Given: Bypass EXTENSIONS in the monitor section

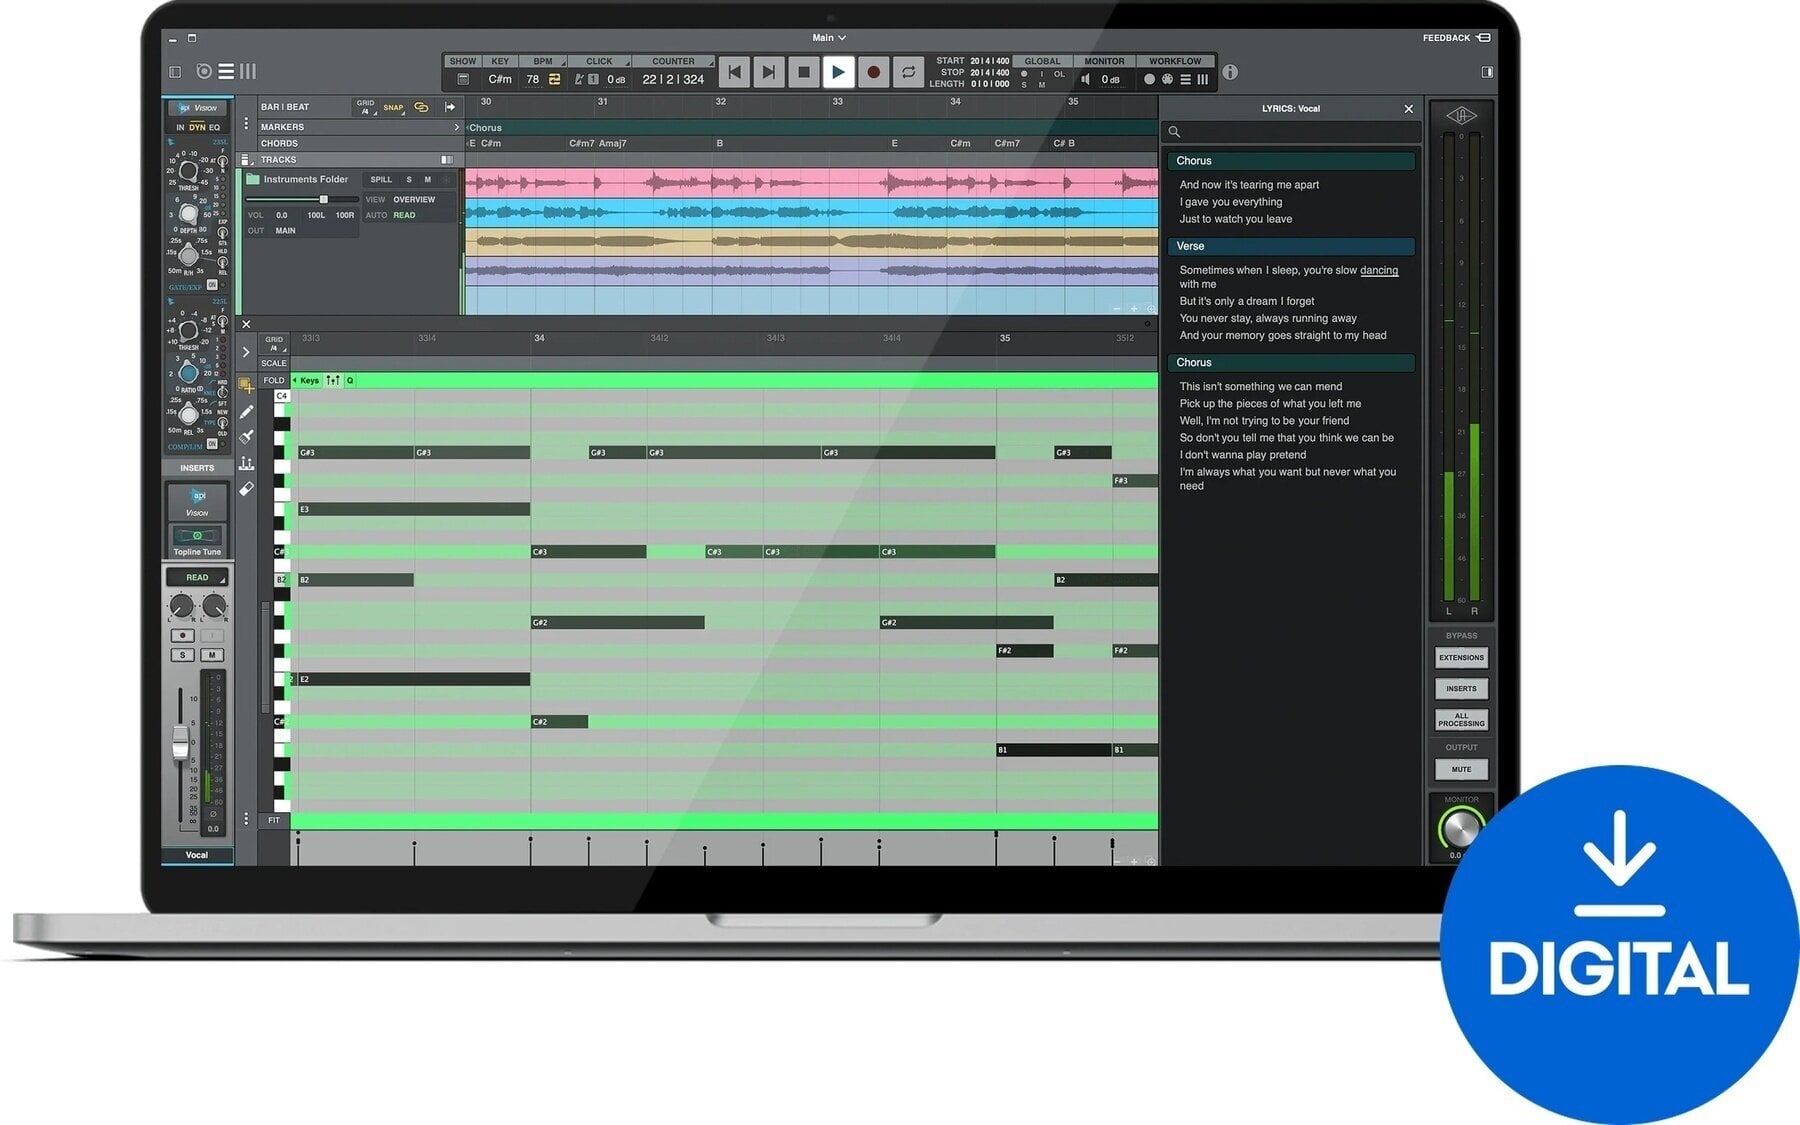Looking at the screenshot, I should coord(1461,658).
